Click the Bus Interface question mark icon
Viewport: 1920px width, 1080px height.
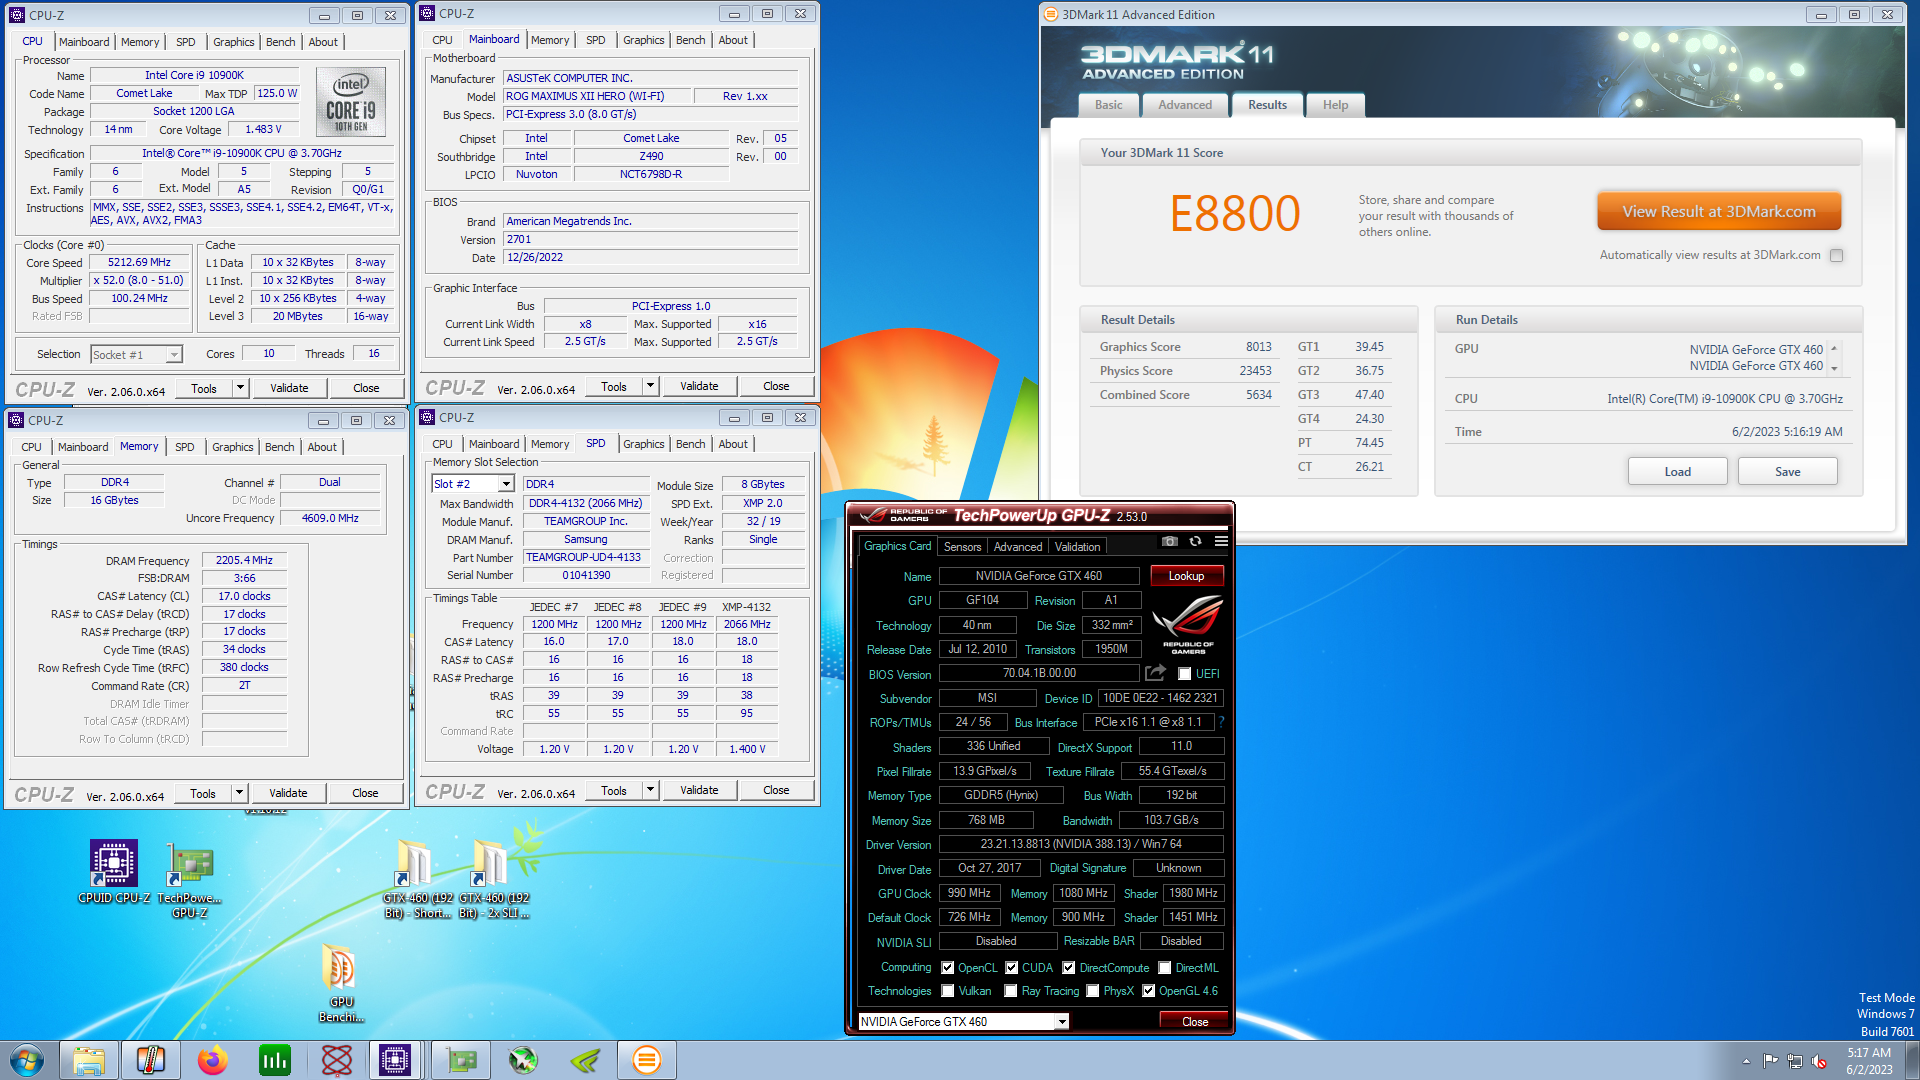(x=1221, y=722)
